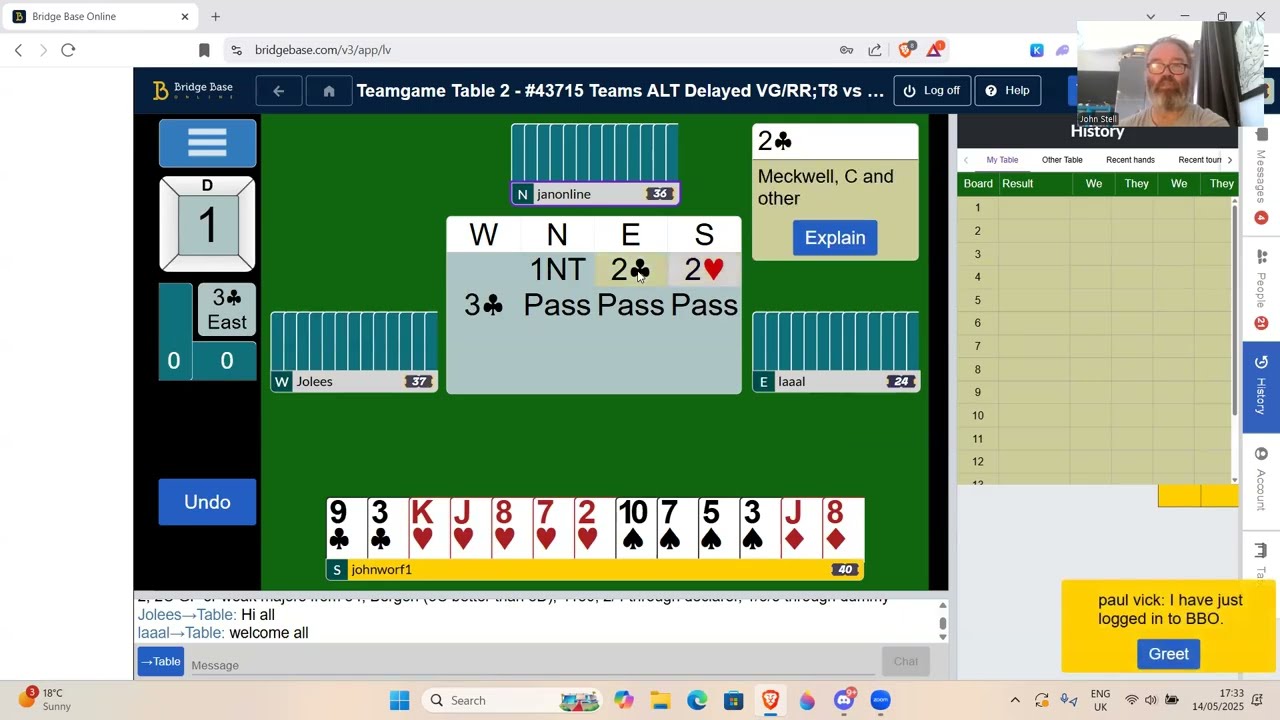The width and height of the screenshot is (1280, 720).
Task: Play the Jack of diamonds
Action: (801, 528)
